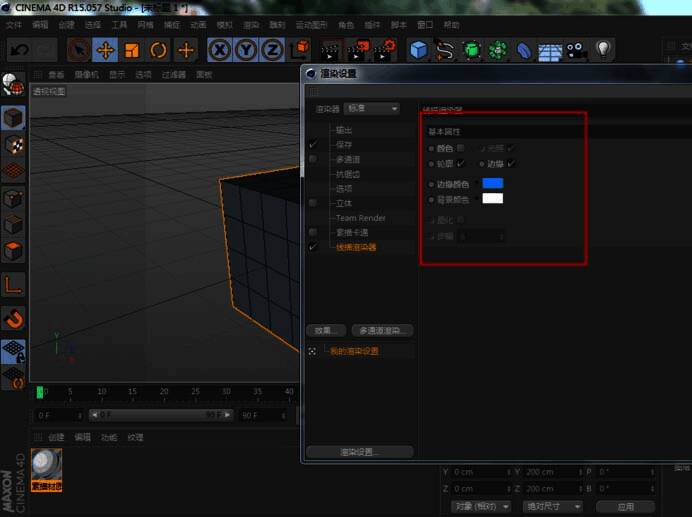Select 输出 in render settings list
Image resolution: width=692 pixels, height=517 pixels.
pos(344,130)
